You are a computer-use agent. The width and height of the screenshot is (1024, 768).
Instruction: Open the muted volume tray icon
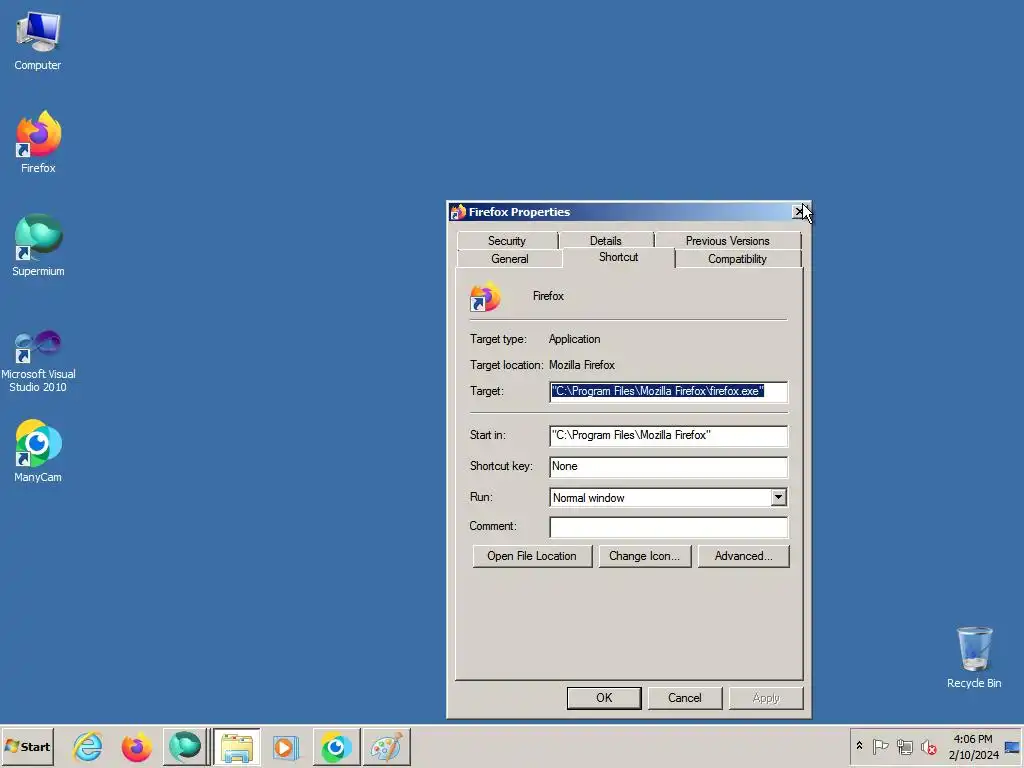[x=929, y=746]
